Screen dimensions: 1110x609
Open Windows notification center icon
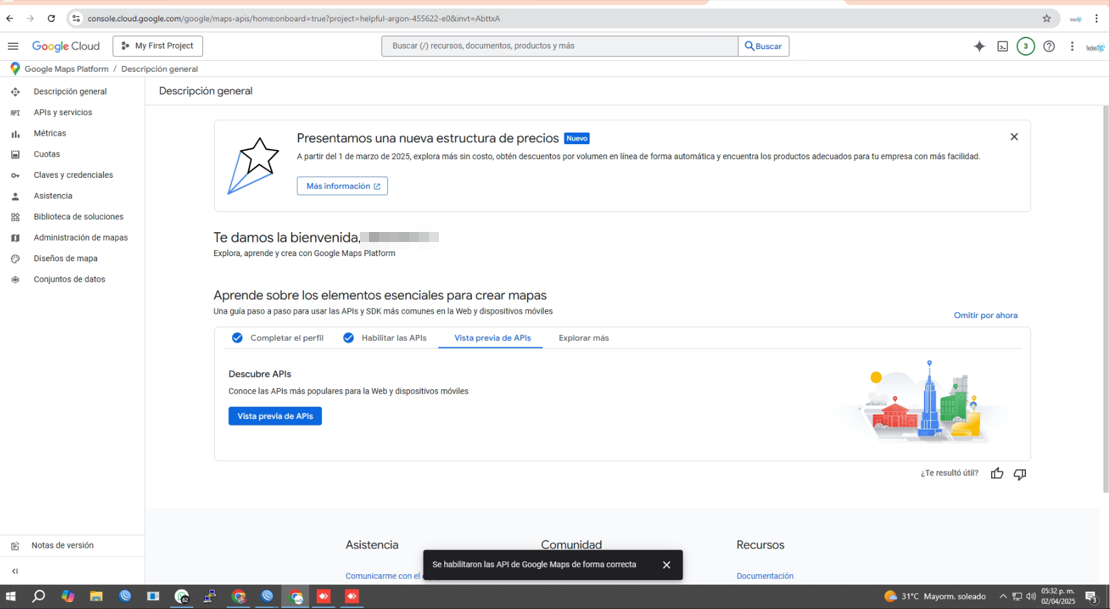[x=1092, y=597]
